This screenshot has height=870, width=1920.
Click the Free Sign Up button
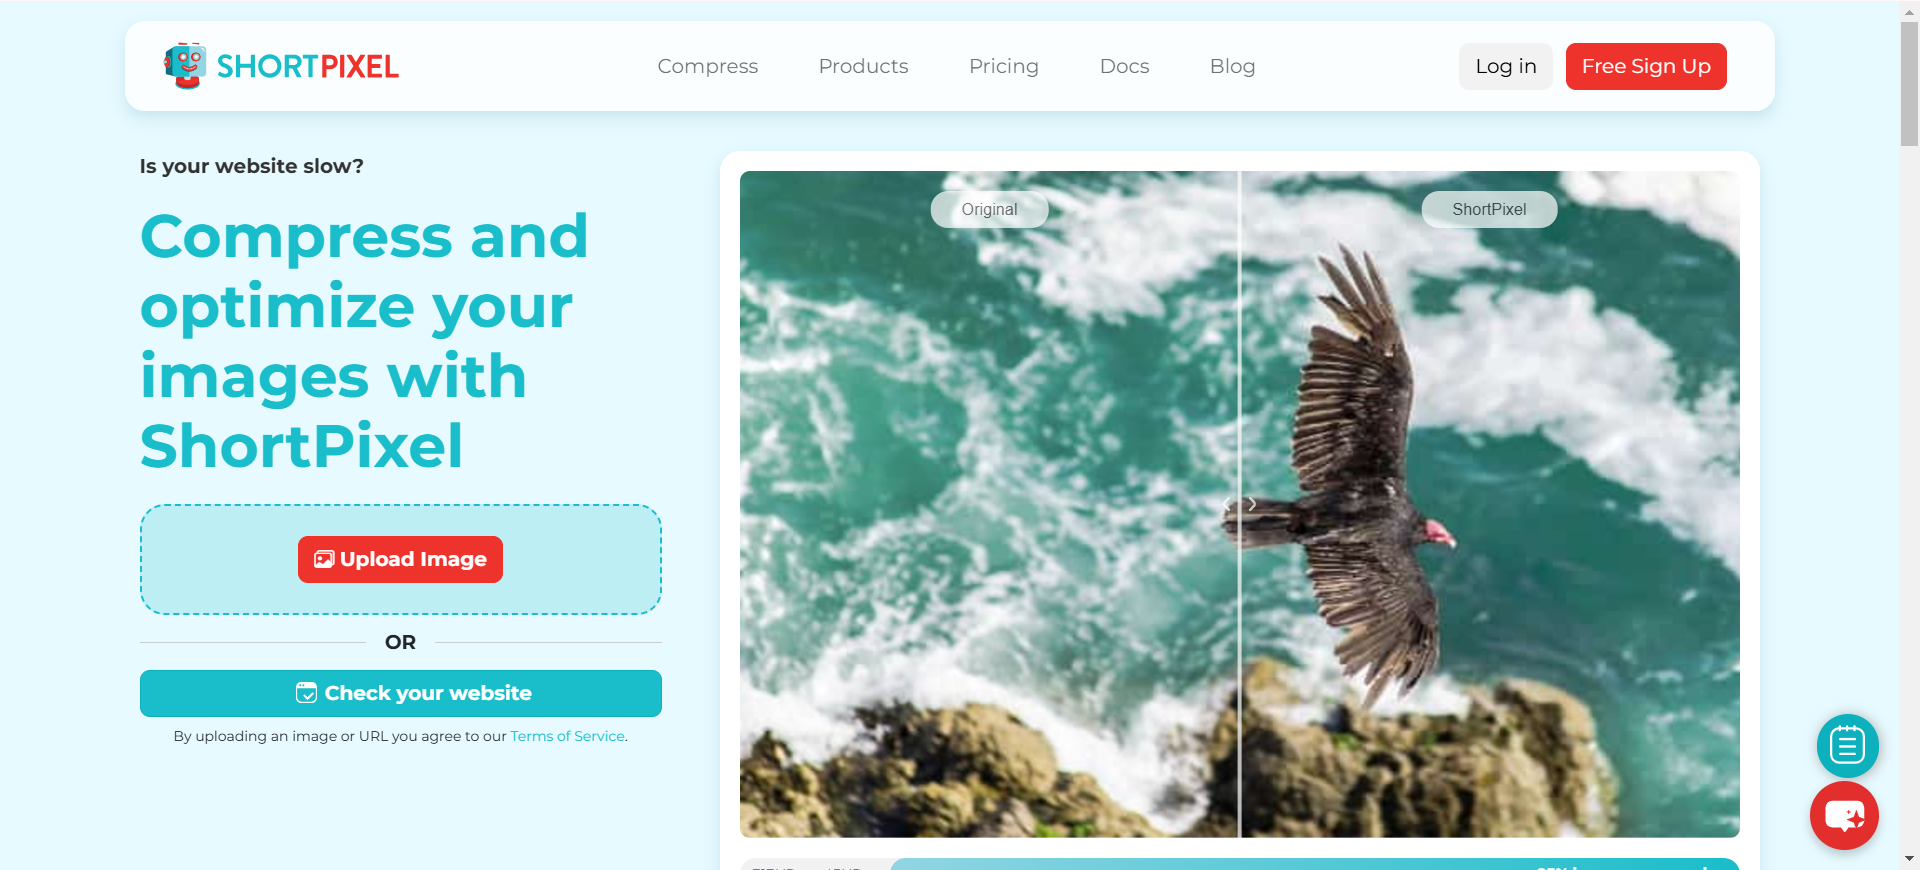tap(1646, 66)
